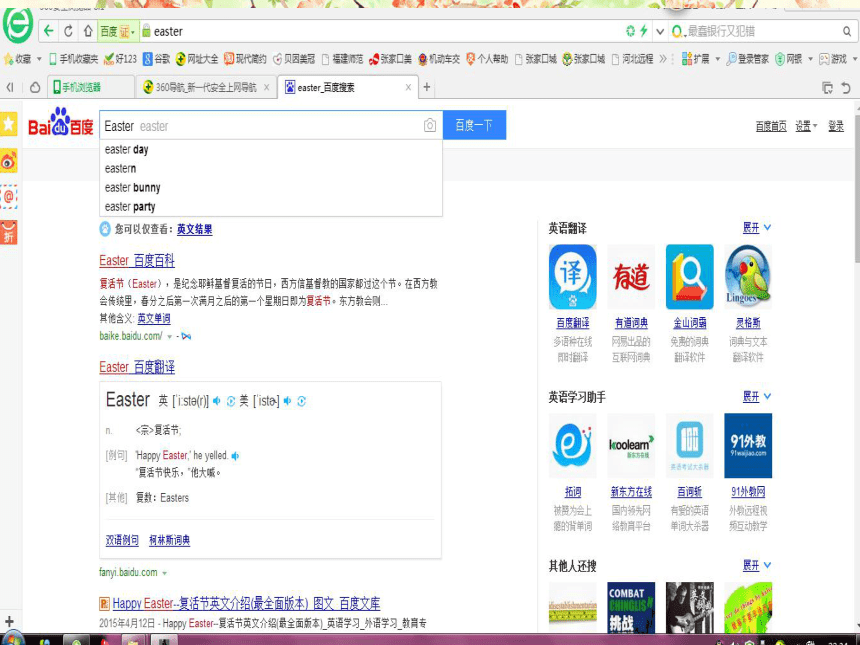Click the green lightning speed-mode icon

click(x=644, y=31)
